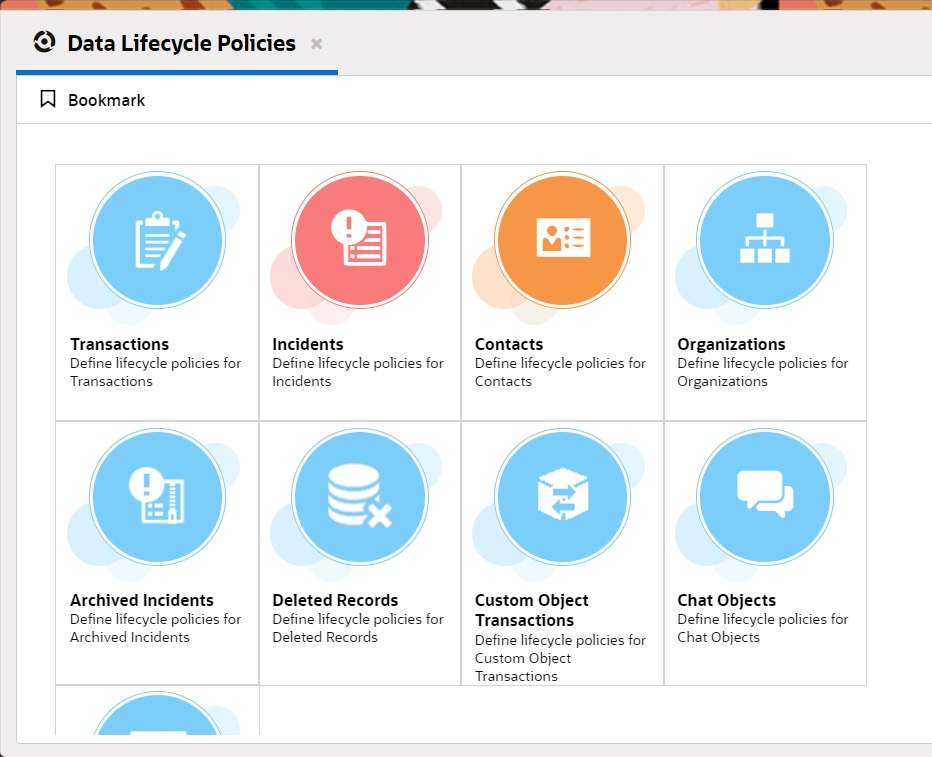Open the Organizations hierarchy icon

tap(765, 240)
